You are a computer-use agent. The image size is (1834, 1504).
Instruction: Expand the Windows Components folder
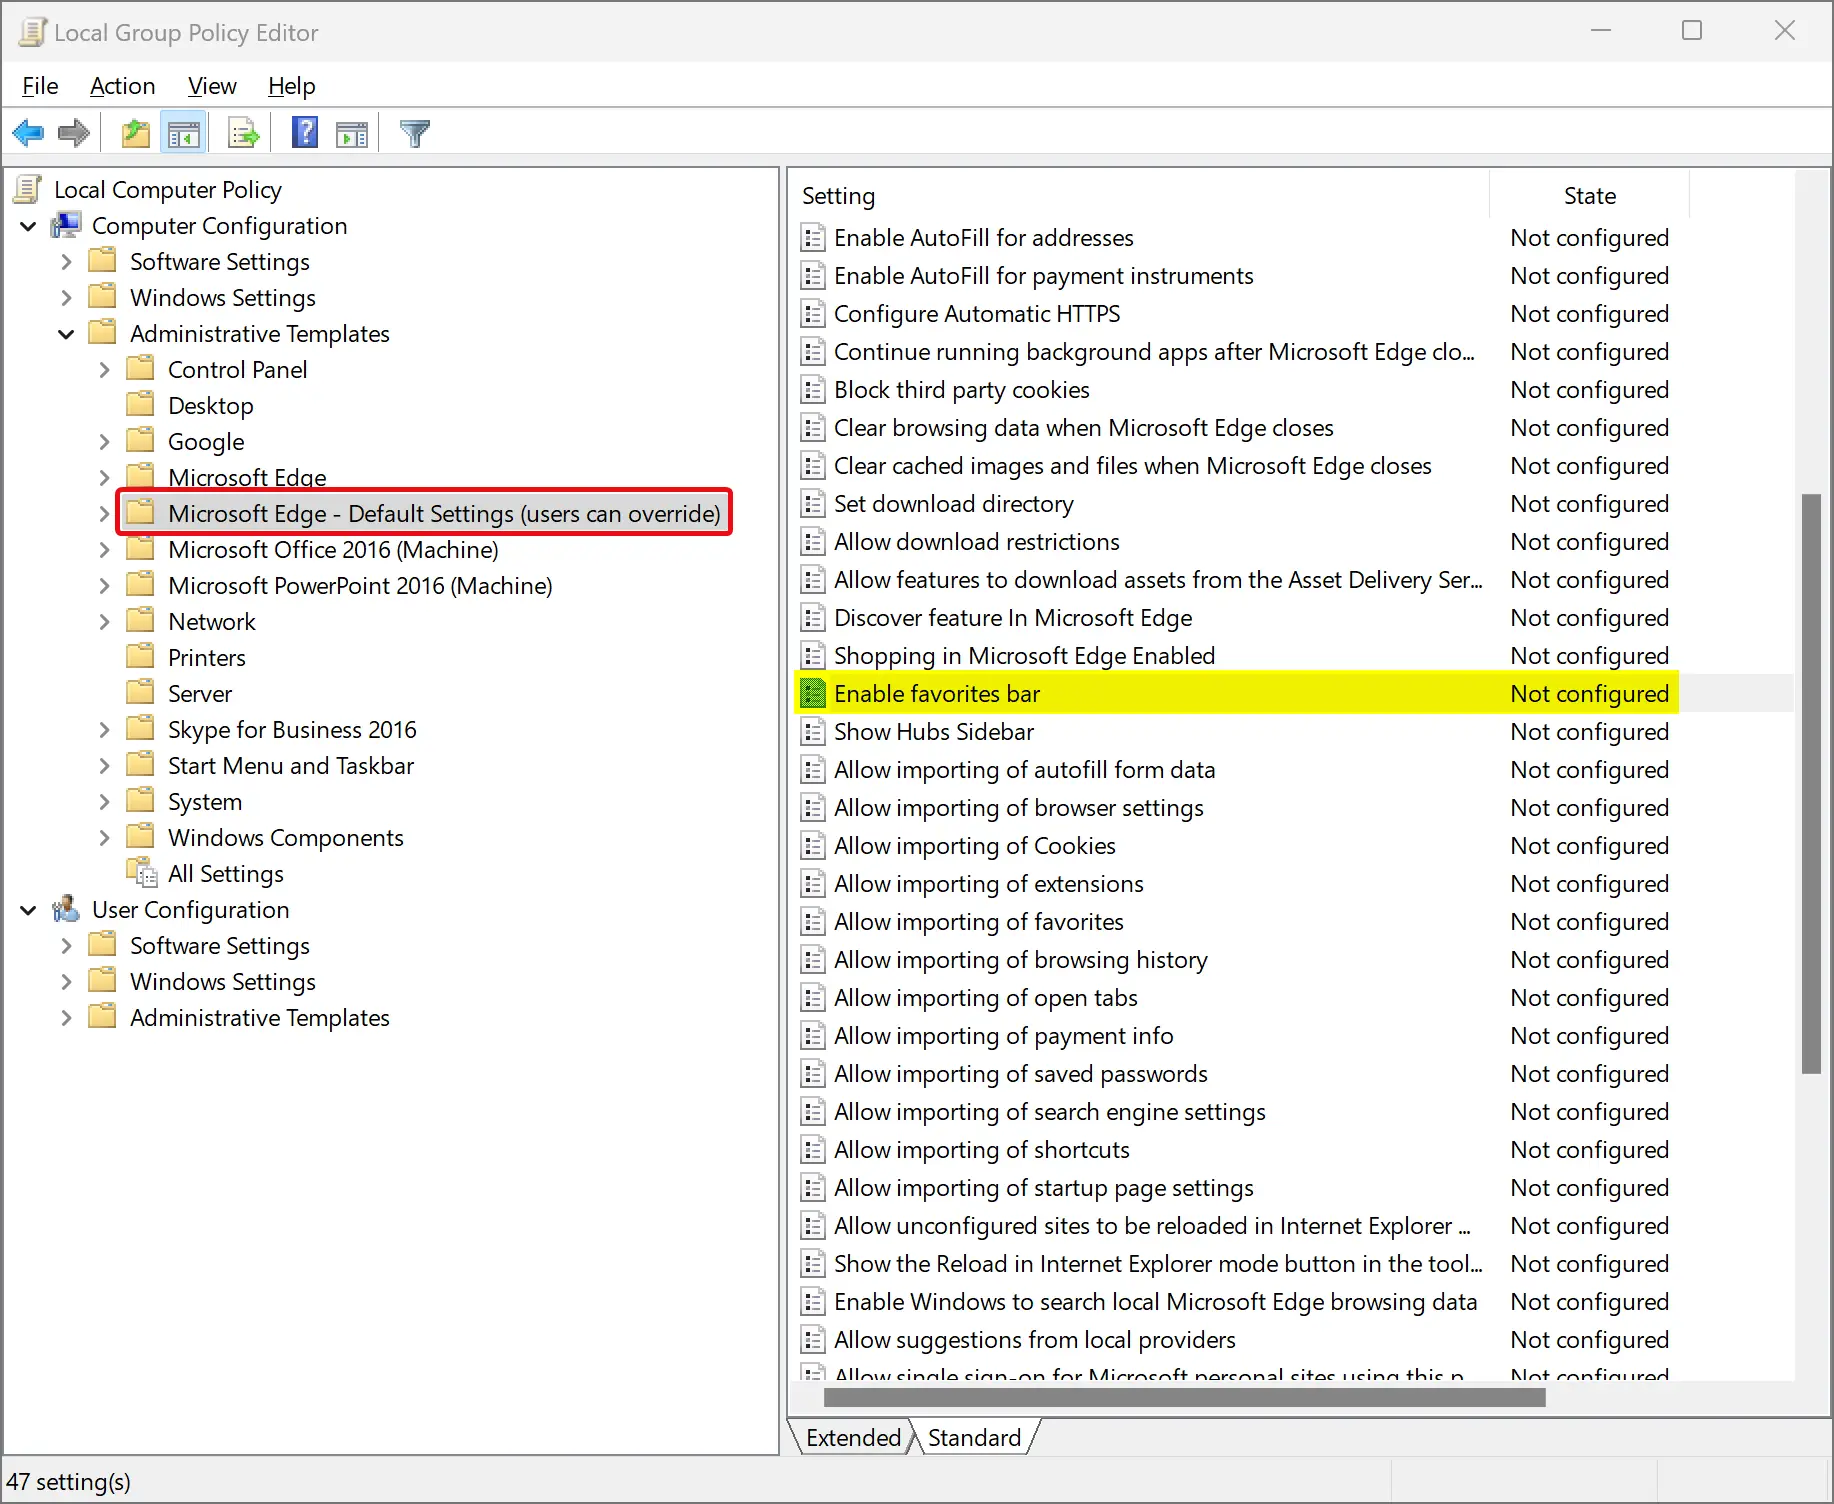pyautogui.click(x=104, y=837)
